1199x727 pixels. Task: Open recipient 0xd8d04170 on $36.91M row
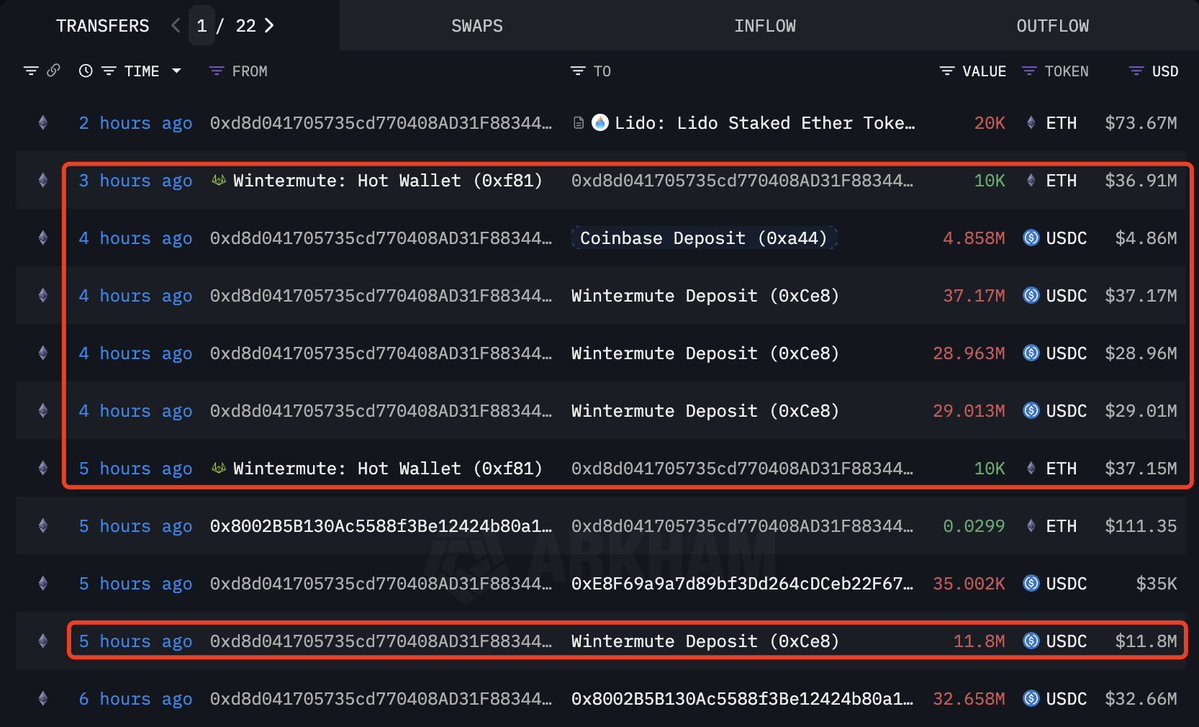point(742,180)
